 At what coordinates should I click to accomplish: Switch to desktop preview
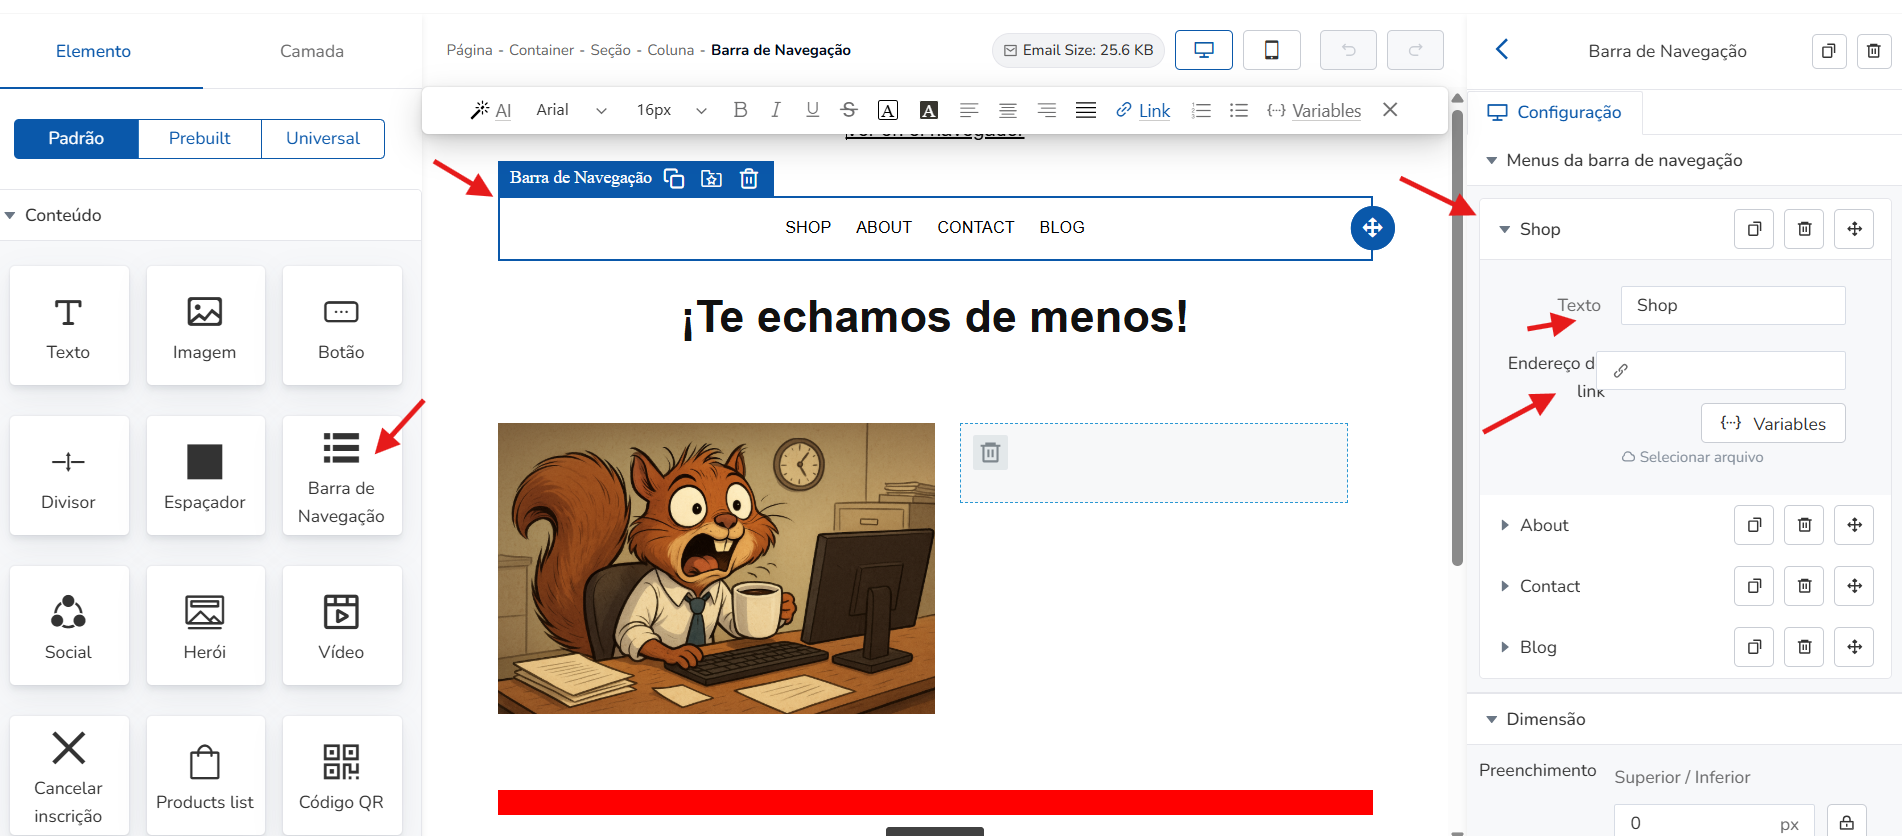tap(1204, 50)
